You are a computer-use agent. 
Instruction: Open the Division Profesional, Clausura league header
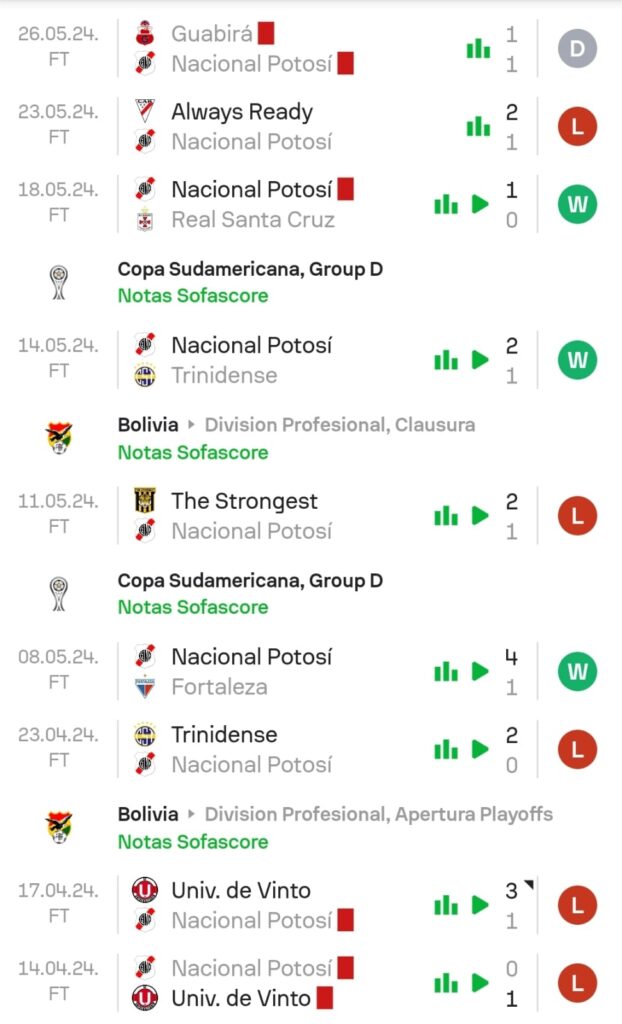pyautogui.click(x=340, y=424)
